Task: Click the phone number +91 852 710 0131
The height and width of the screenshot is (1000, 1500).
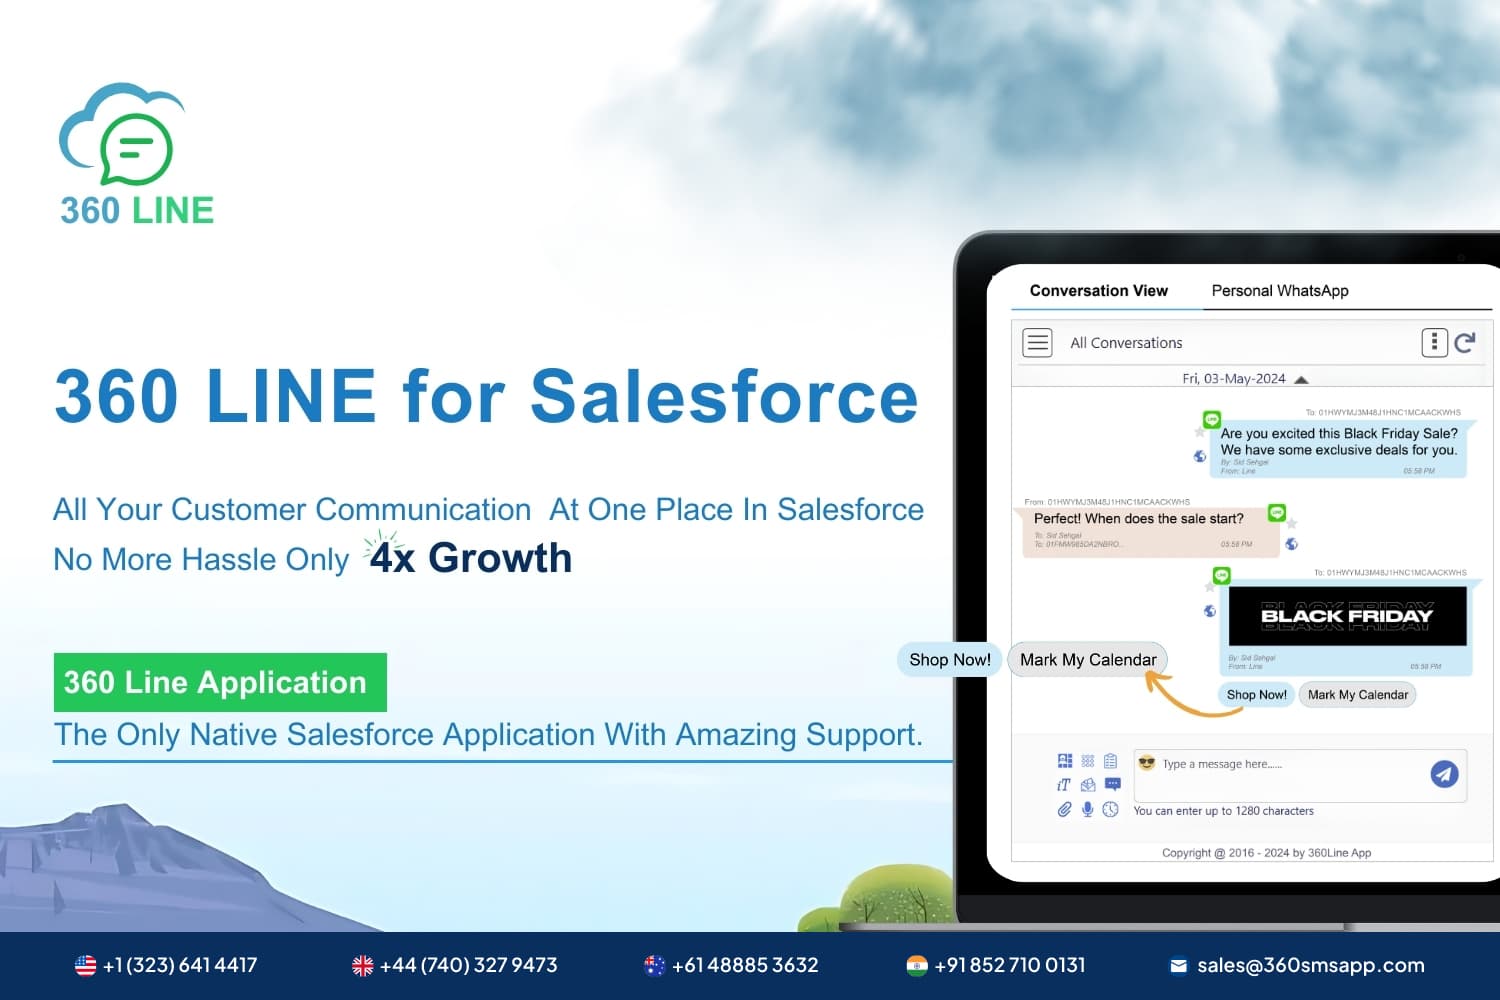Action: pyautogui.click(x=1009, y=965)
